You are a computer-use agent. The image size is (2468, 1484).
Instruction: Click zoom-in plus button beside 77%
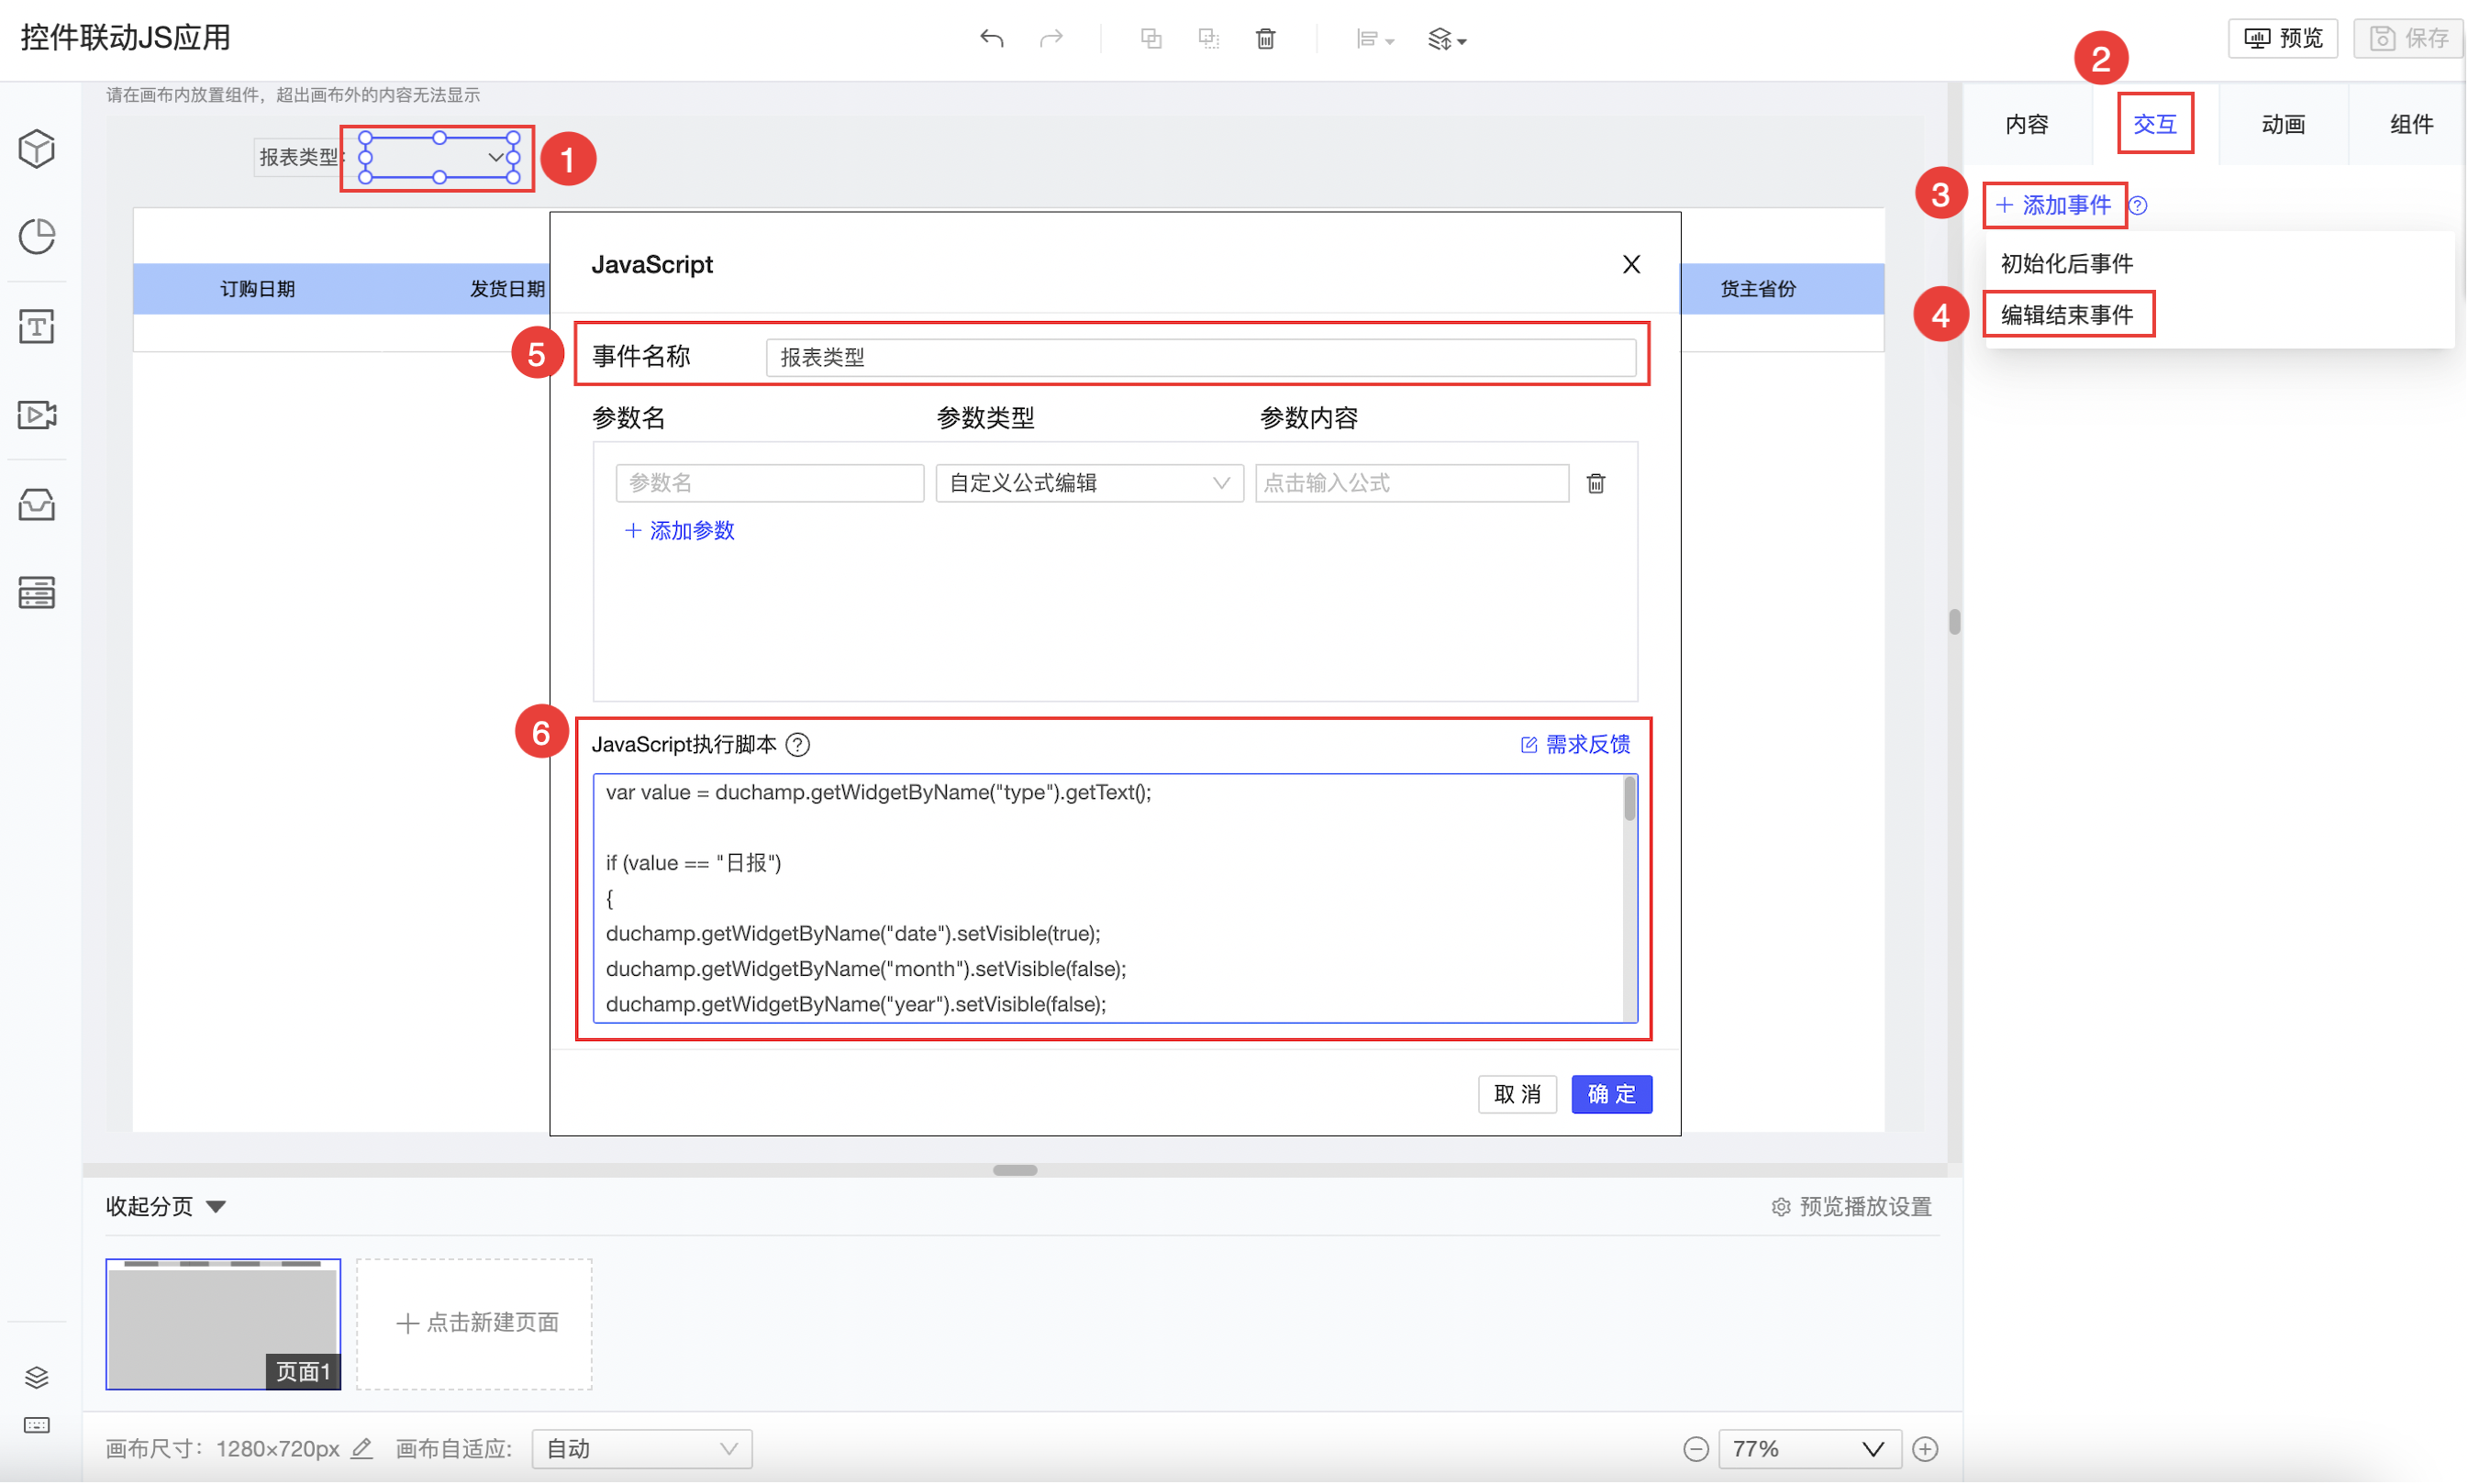(1924, 1449)
